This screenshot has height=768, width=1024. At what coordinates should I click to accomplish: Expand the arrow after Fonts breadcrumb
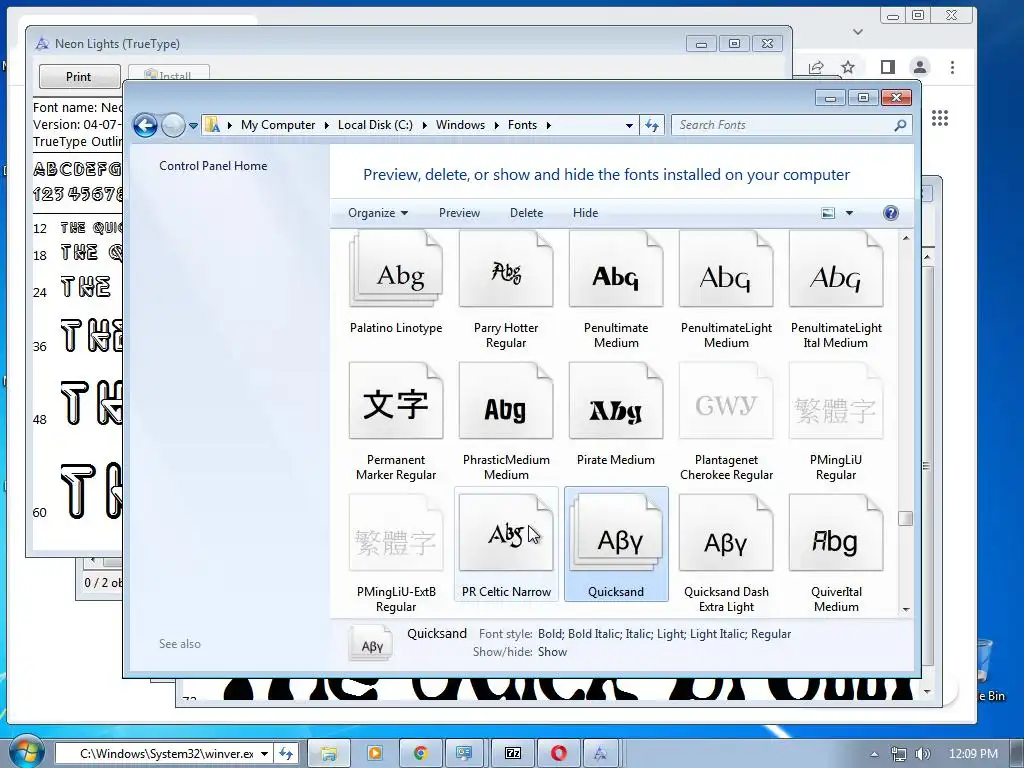point(549,125)
